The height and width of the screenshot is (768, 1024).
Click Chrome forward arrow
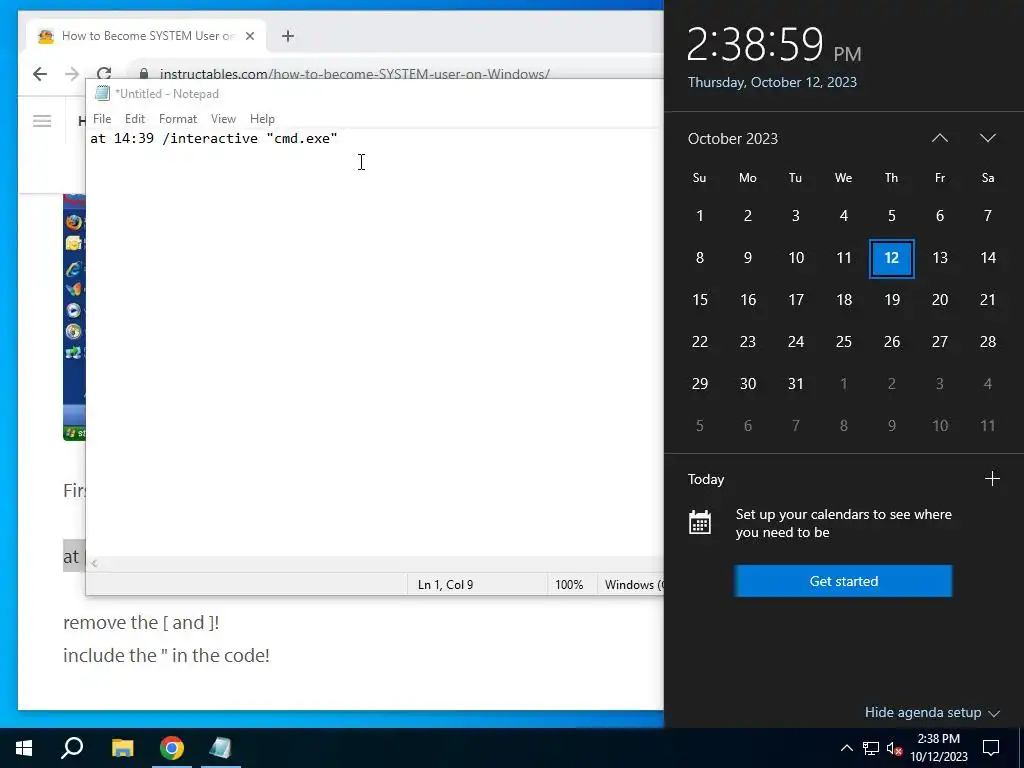click(72, 74)
